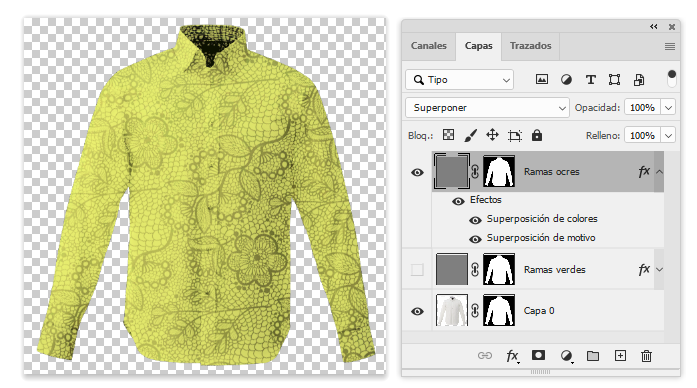
Task: Select Ramas verdes mask thumbnail
Action: [499, 269]
